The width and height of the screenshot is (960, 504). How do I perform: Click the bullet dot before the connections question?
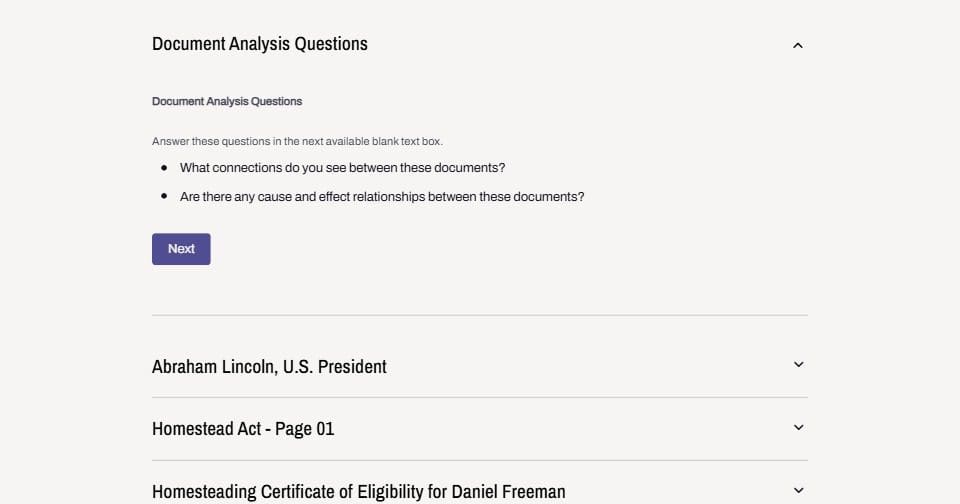click(164, 168)
